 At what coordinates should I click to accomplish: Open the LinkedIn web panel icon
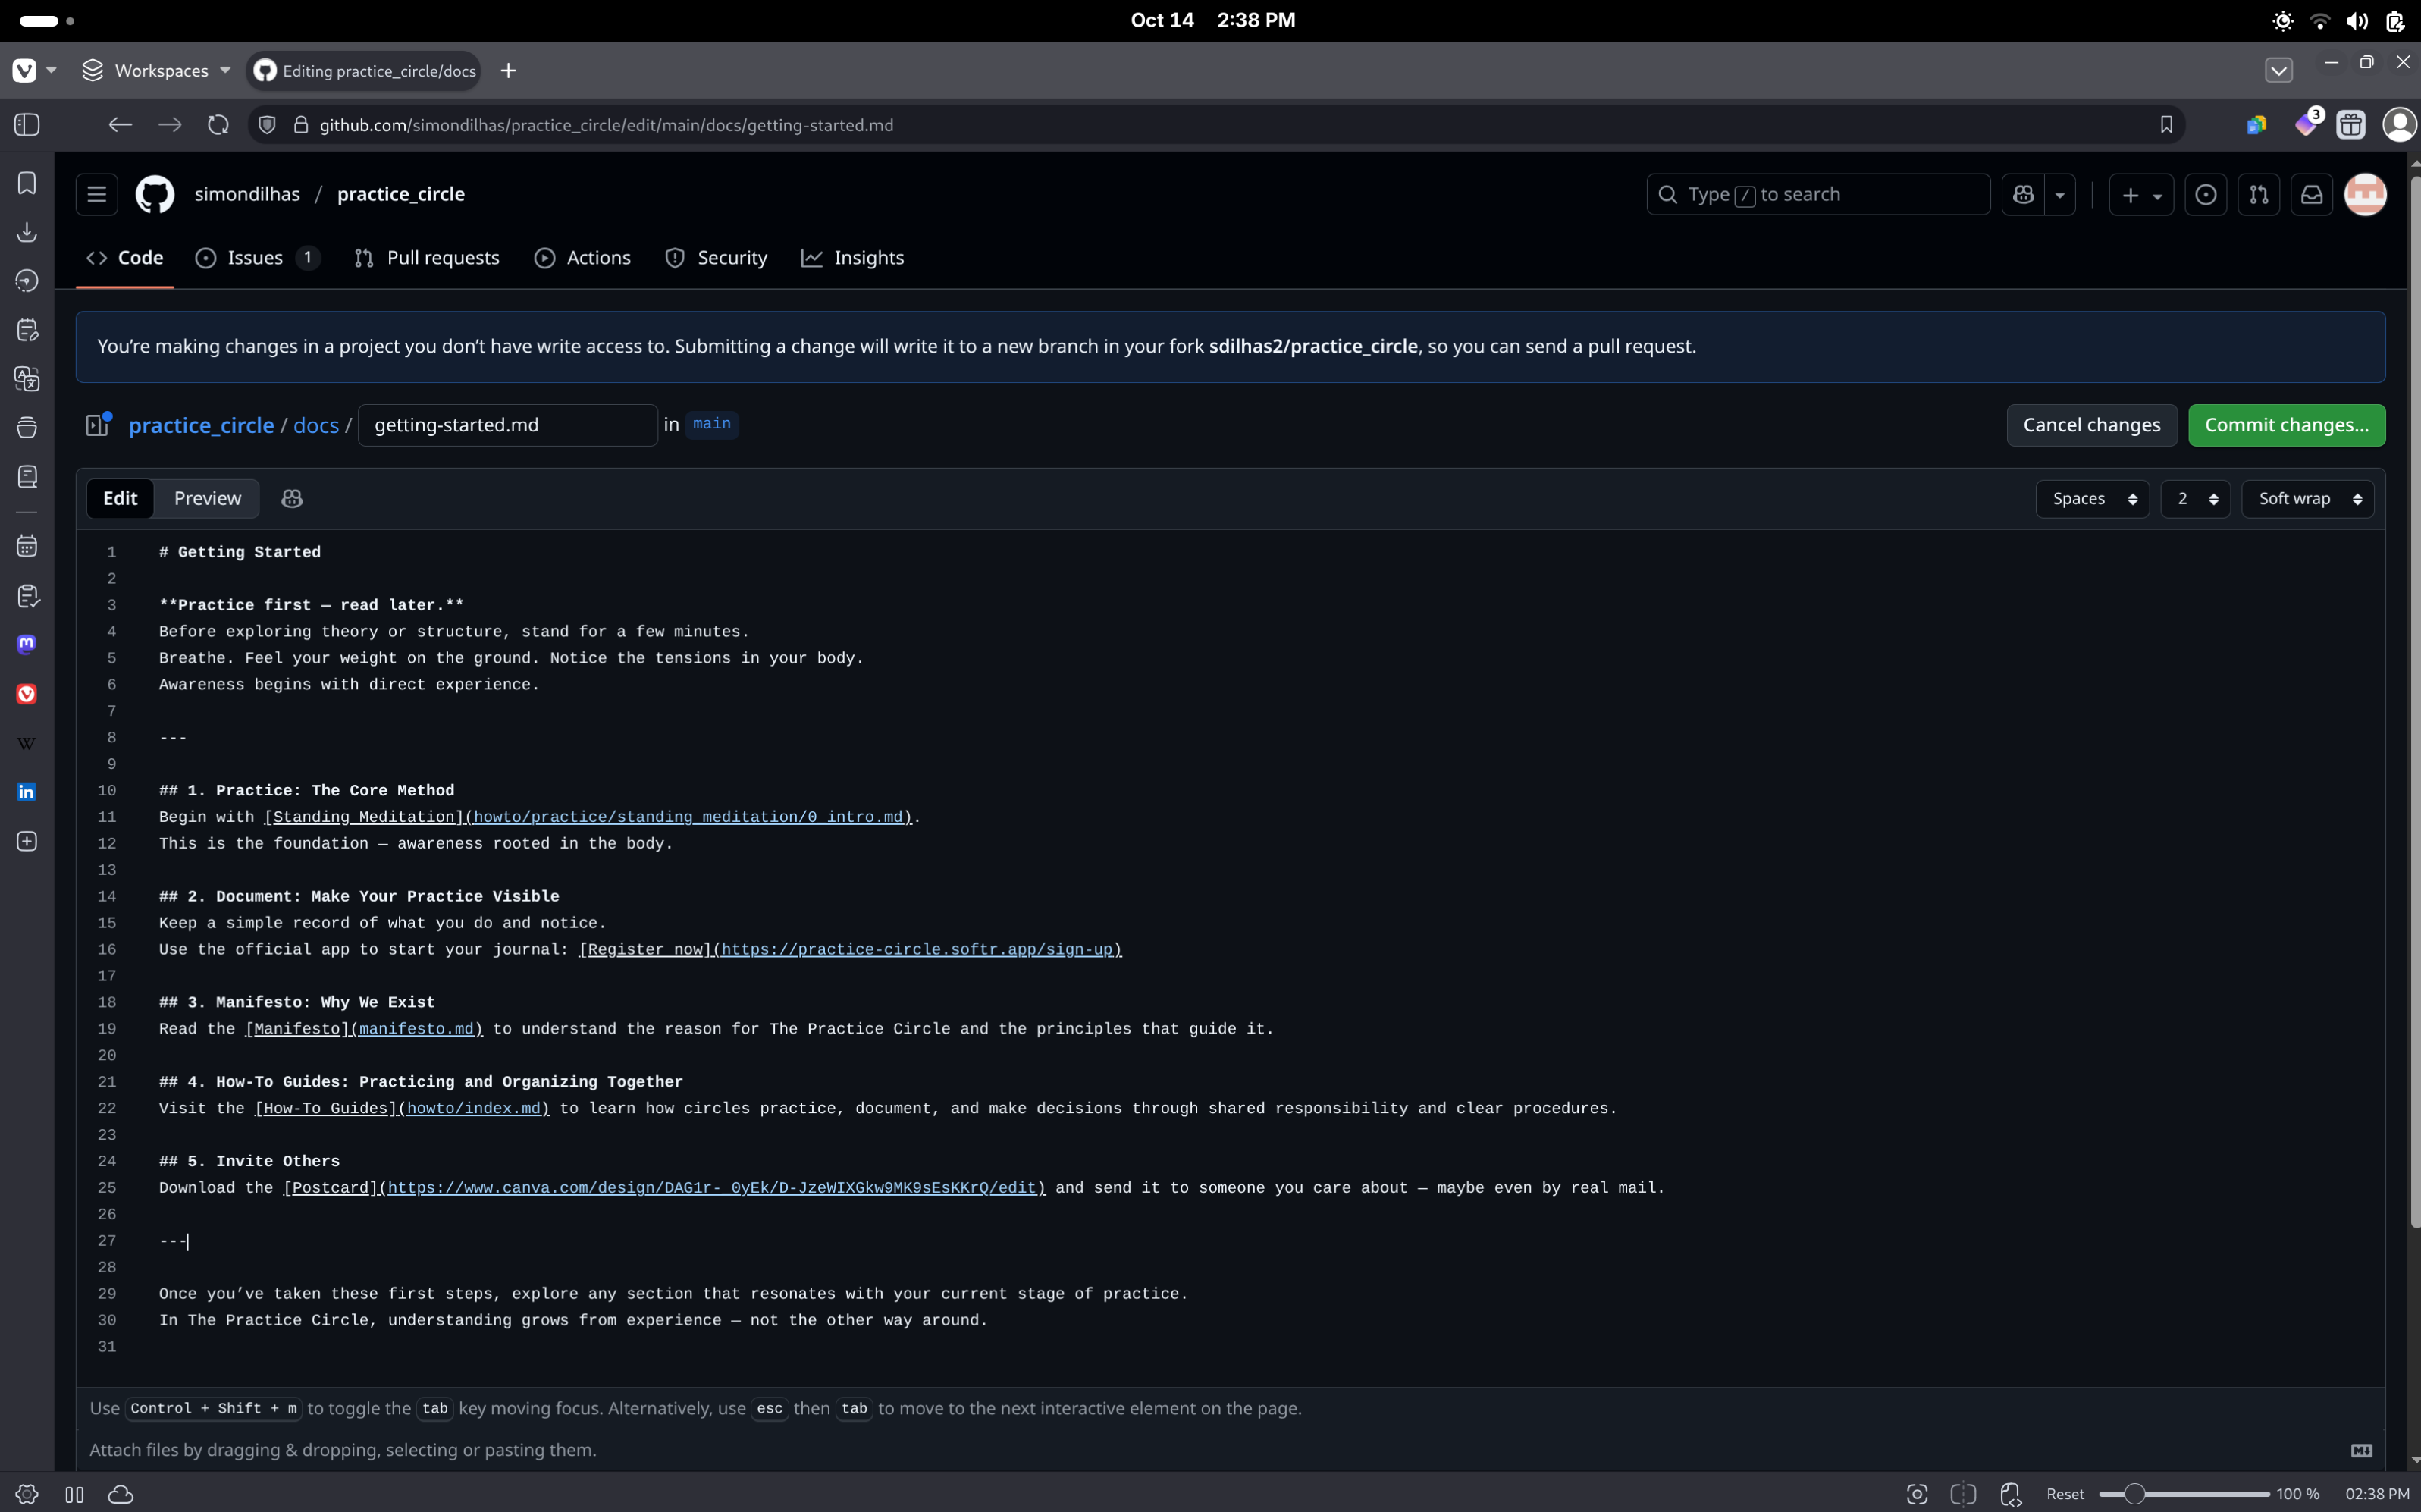27,792
